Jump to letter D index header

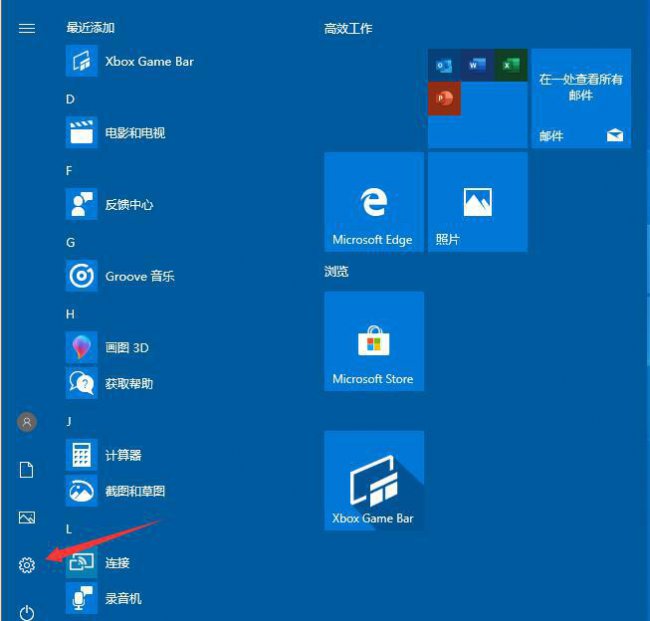click(70, 99)
